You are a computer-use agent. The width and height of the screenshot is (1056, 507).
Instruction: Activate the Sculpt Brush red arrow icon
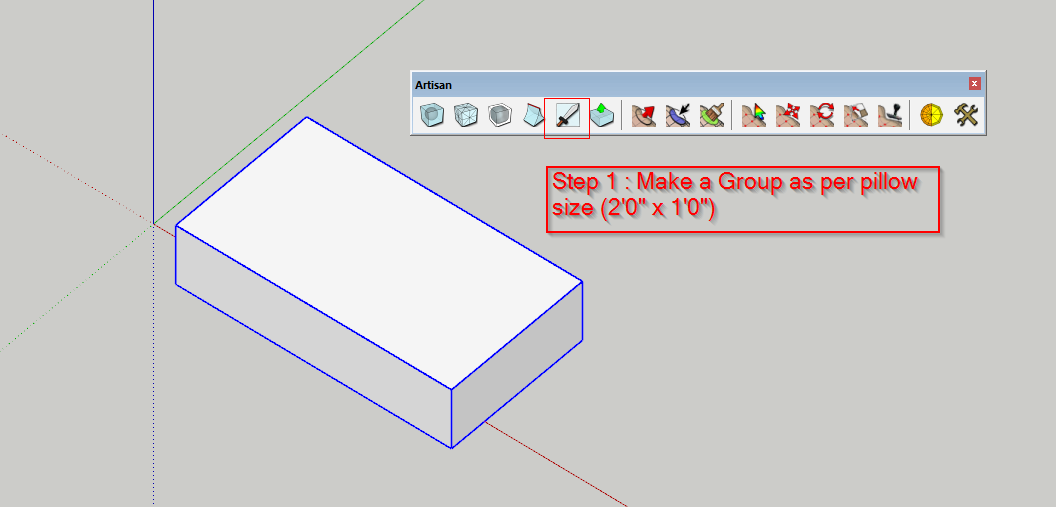click(x=644, y=115)
